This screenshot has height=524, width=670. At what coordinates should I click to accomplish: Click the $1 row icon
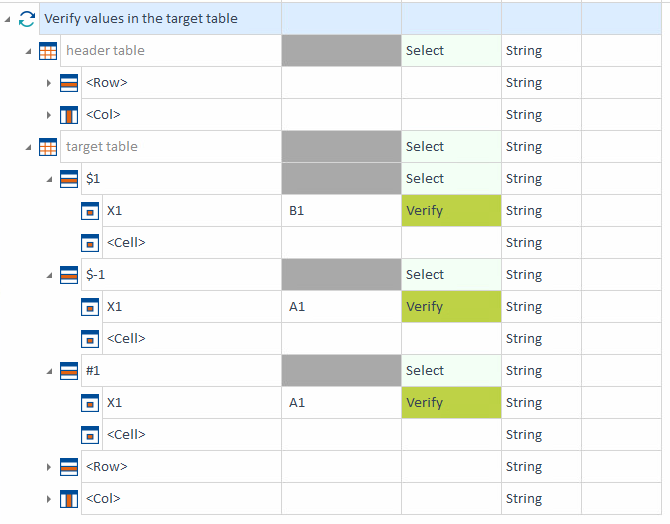69,179
